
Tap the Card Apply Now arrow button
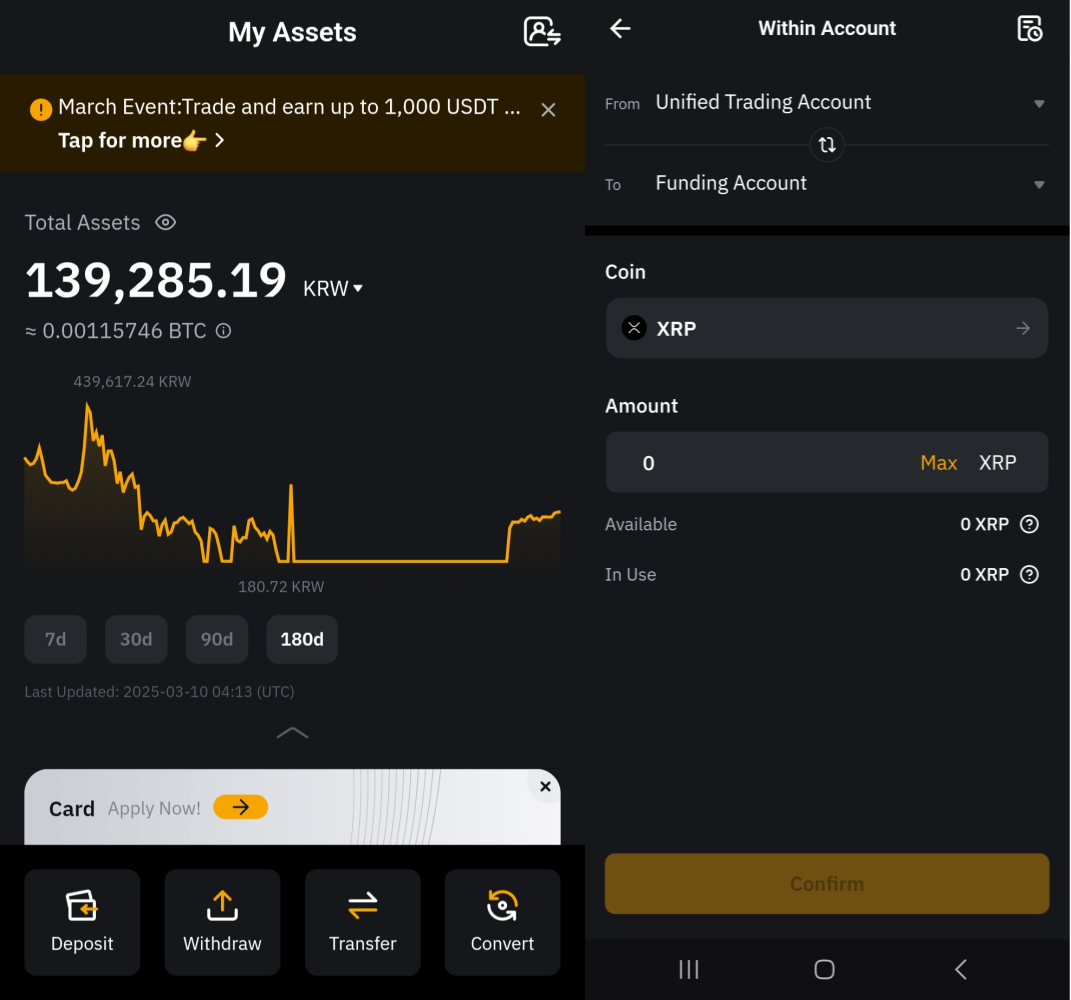point(240,807)
